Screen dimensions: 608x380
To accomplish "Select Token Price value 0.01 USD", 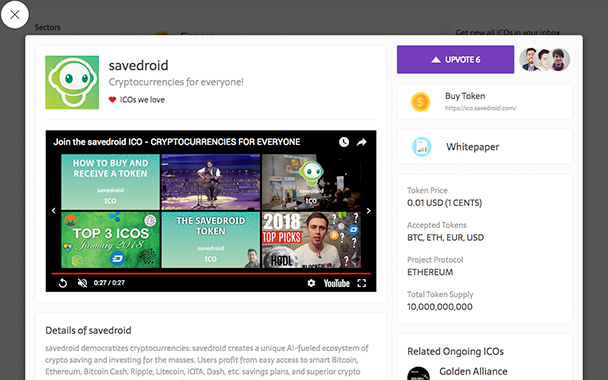I will (444, 203).
